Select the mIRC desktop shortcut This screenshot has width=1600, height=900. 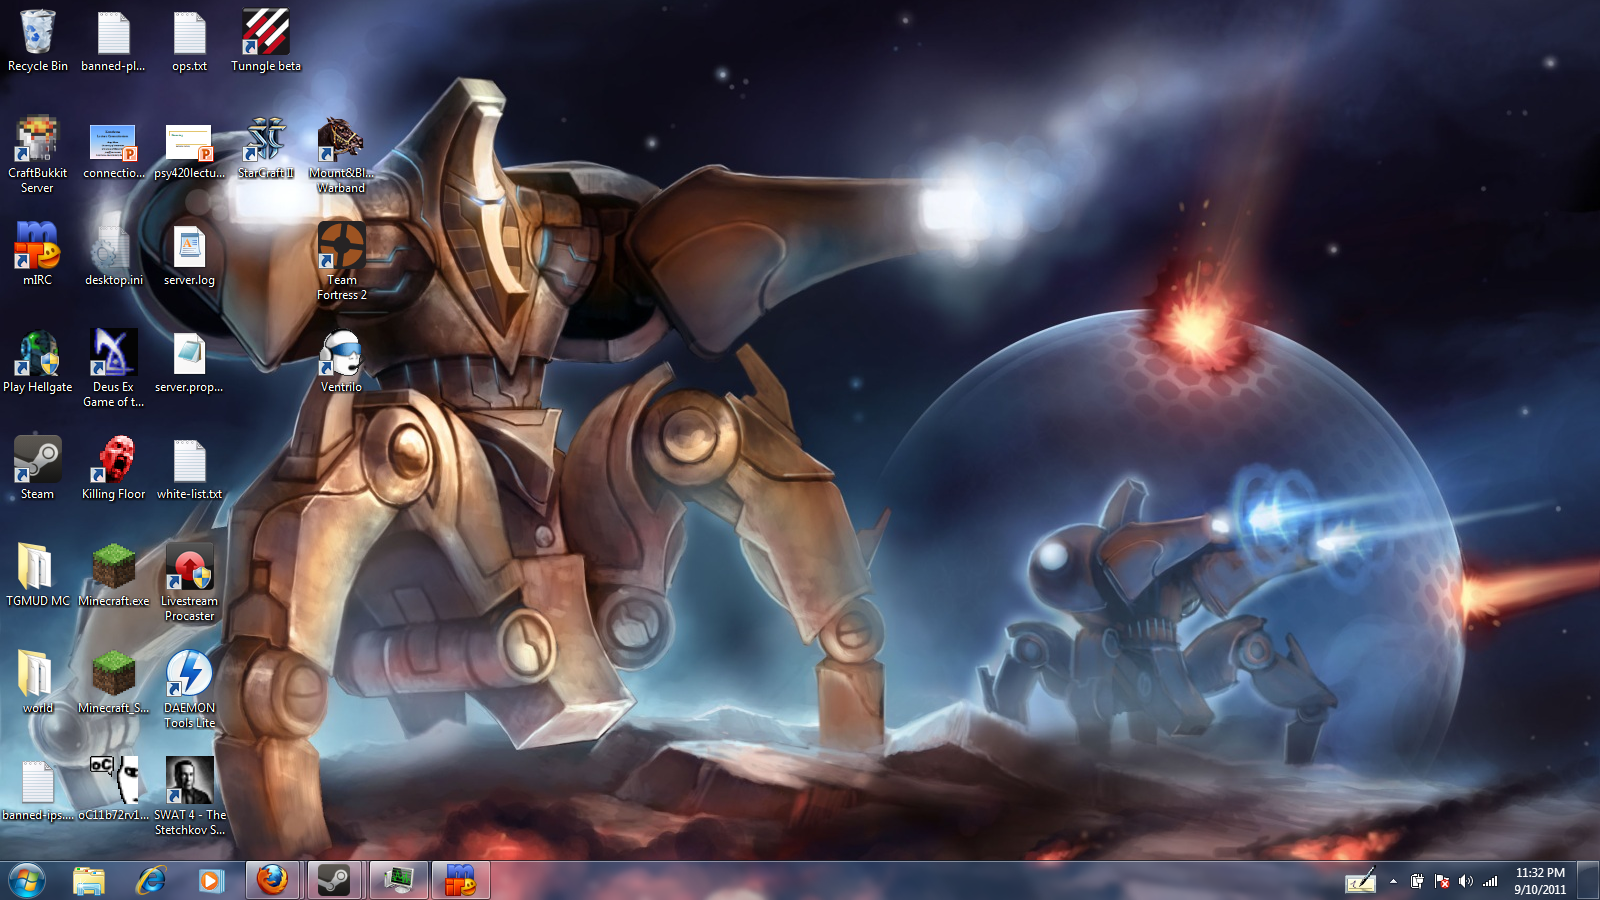pyautogui.click(x=37, y=248)
